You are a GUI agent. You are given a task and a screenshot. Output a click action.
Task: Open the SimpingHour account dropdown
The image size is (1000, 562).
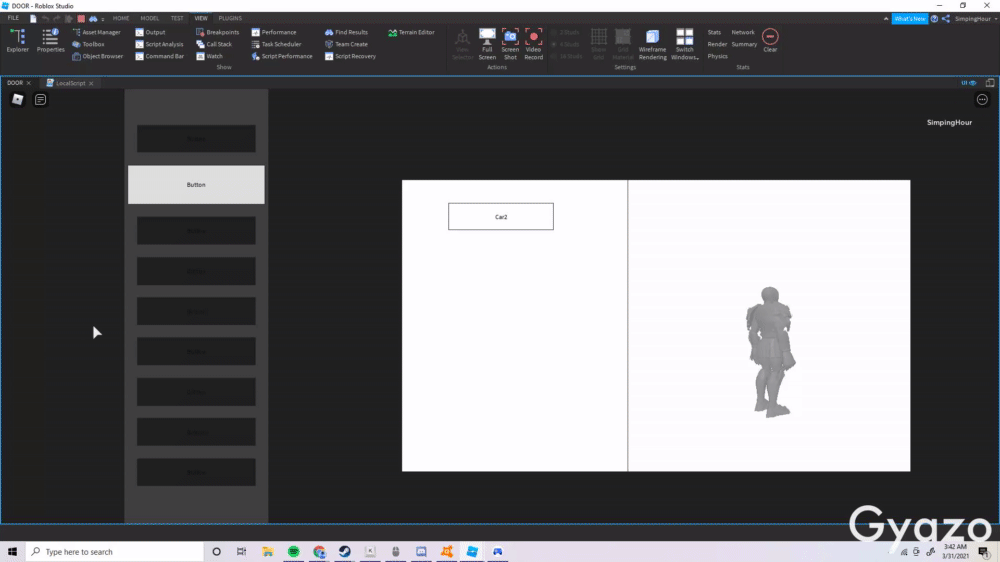click(x=974, y=18)
